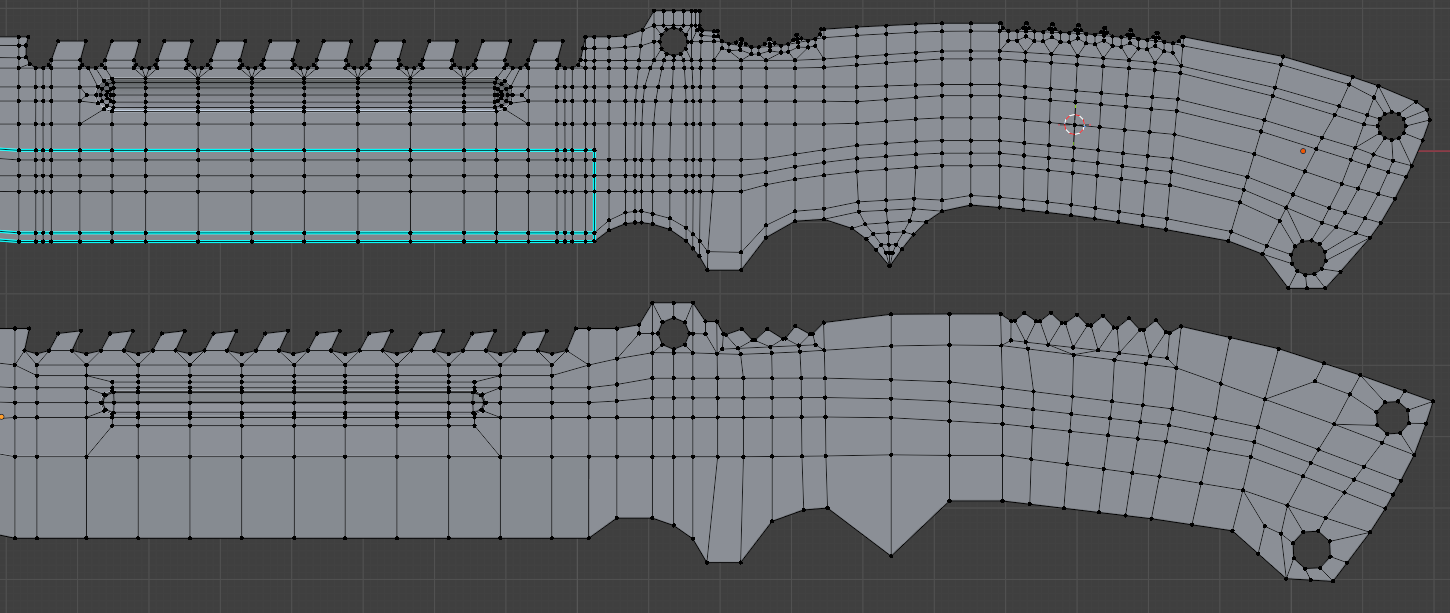The height and width of the screenshot is (613, 1450).
Task: Click the elongated fuller slot in lower blade
Action: (294, 402)
